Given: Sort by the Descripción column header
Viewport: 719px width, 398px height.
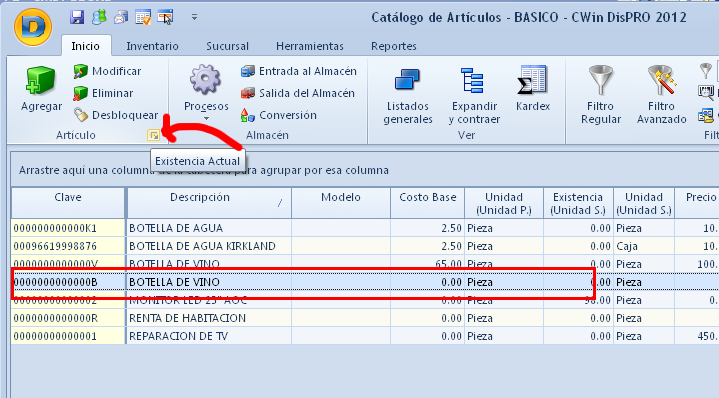Looking at the screenshot, I should tap(209, 203).
